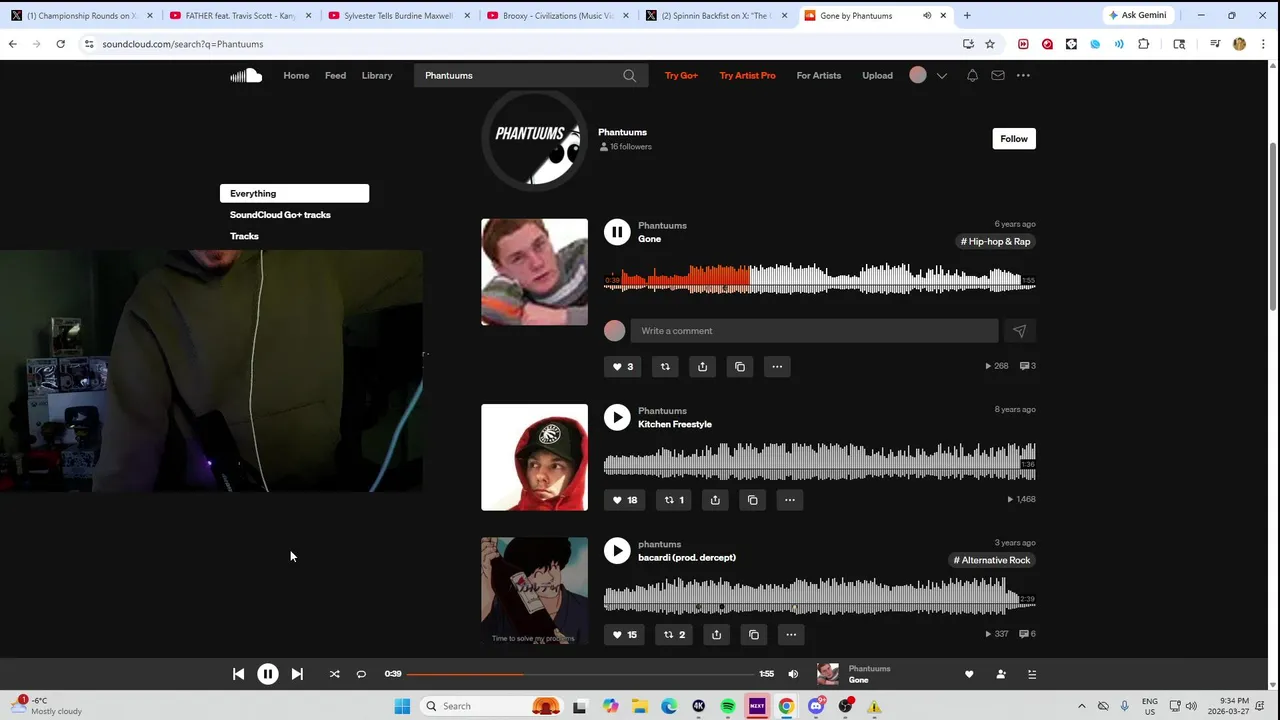
Task: Share the bacardi (prod. dercept) track
Action: pos(716,634)
